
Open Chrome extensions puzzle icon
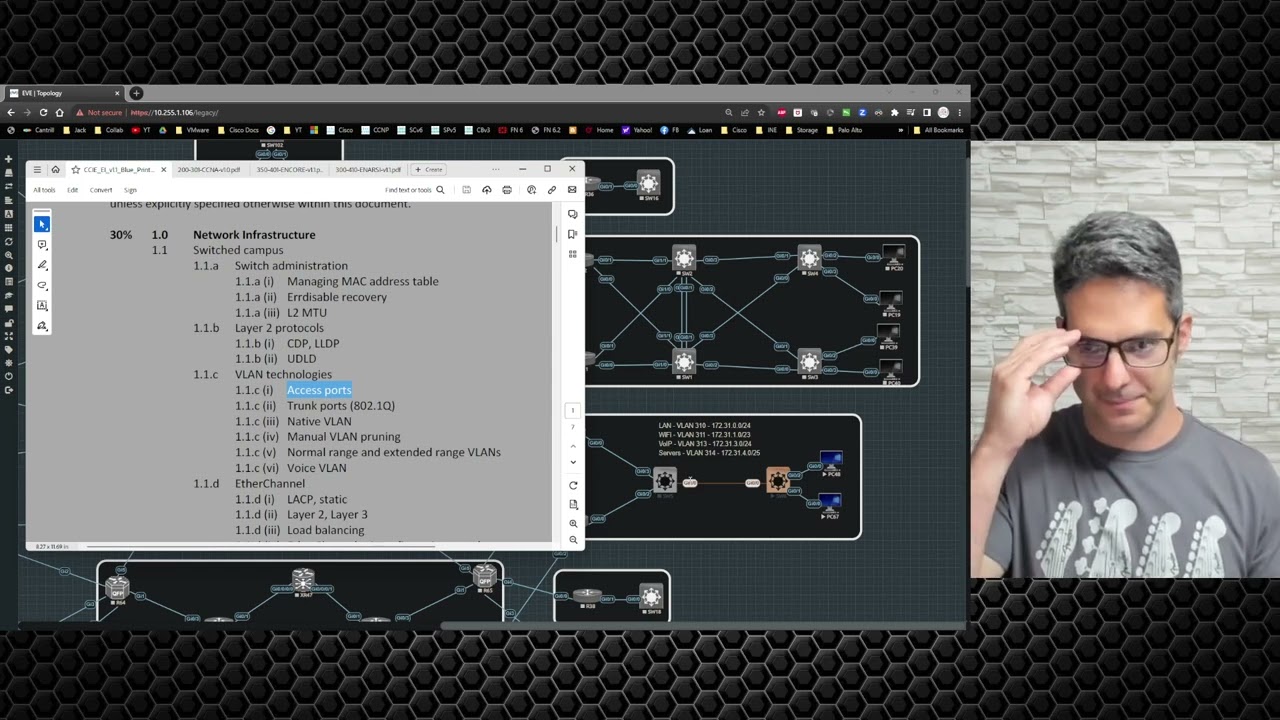894,113
